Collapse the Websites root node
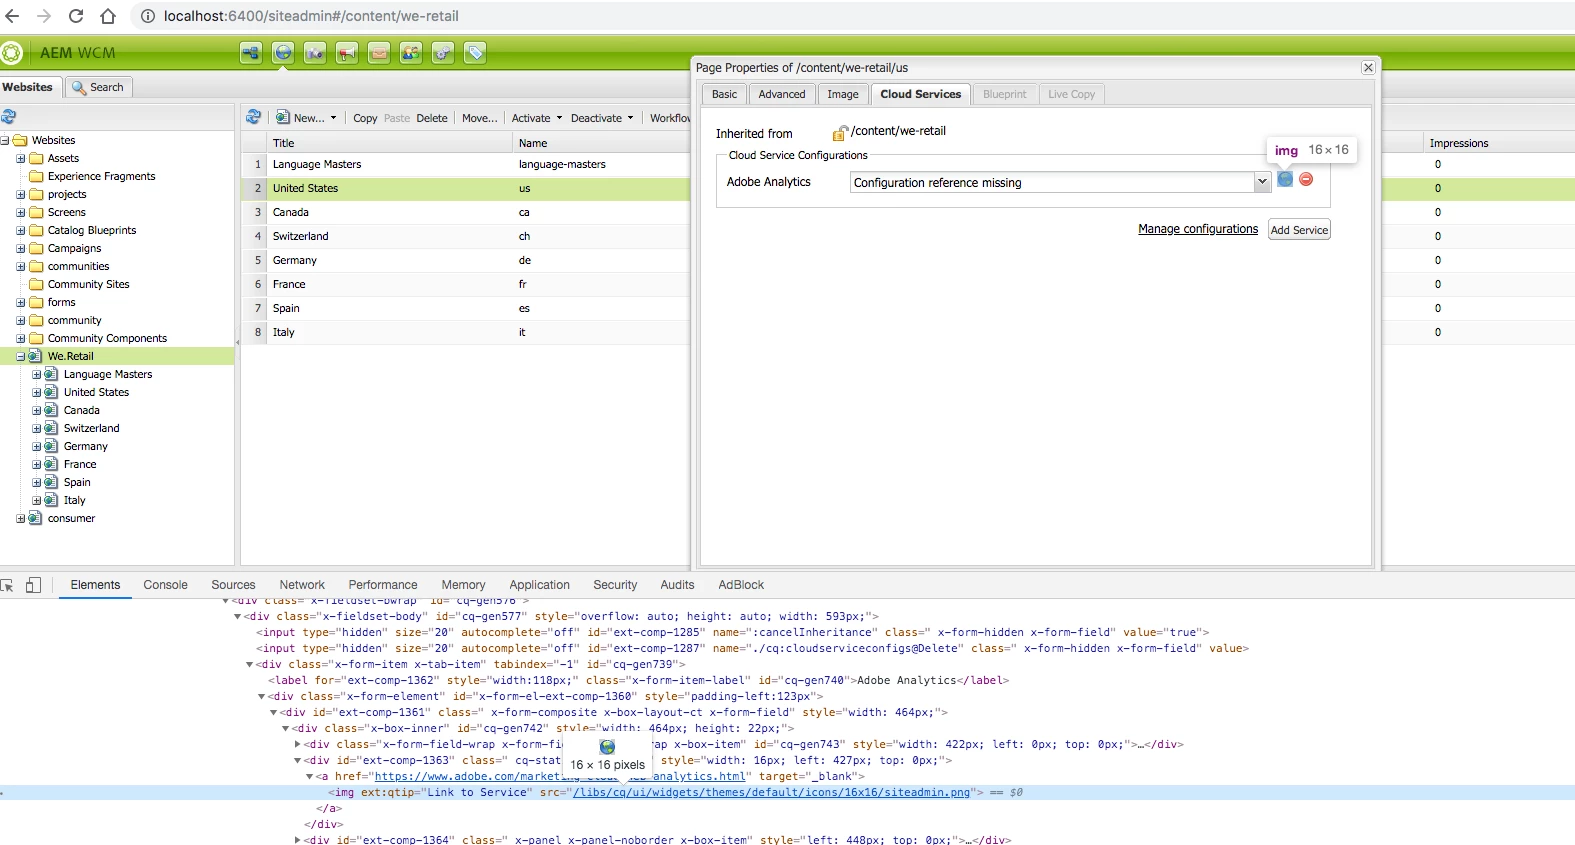 (5, 140)
